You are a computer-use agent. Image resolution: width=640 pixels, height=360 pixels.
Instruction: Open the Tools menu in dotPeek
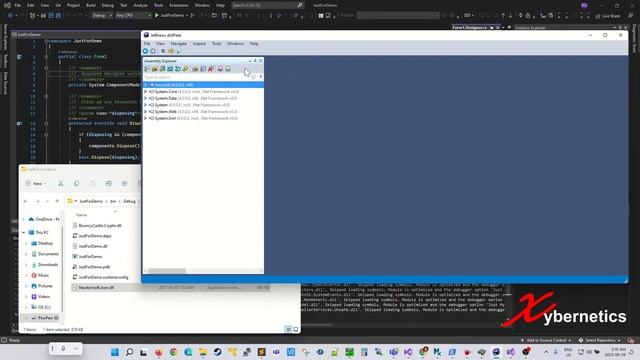[x=216, y=44]
